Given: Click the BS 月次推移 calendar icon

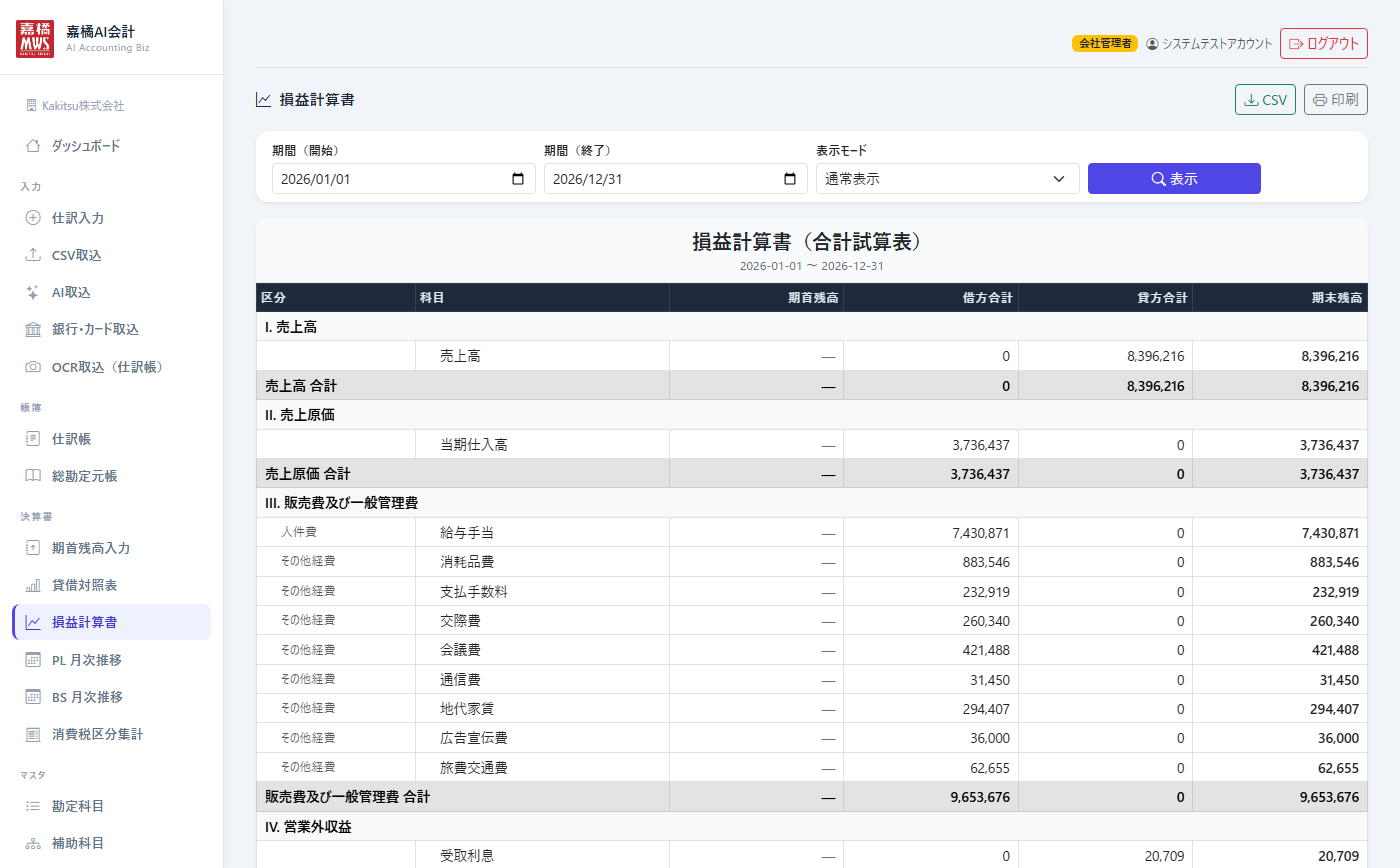Looking at the screenshot, I should (x=33, y=697).
